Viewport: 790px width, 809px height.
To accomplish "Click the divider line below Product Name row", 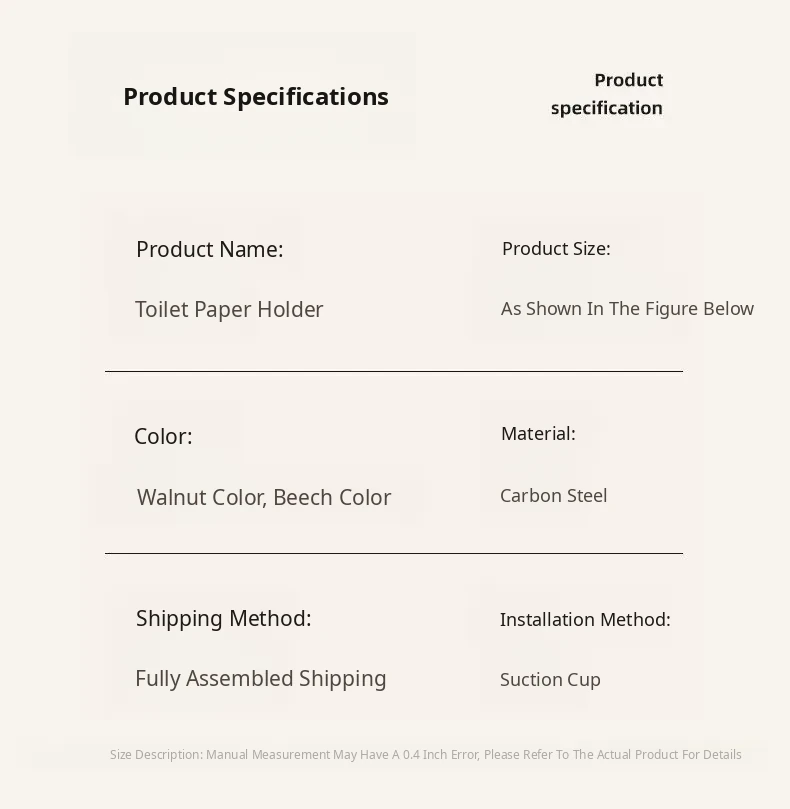I will 393,371.
